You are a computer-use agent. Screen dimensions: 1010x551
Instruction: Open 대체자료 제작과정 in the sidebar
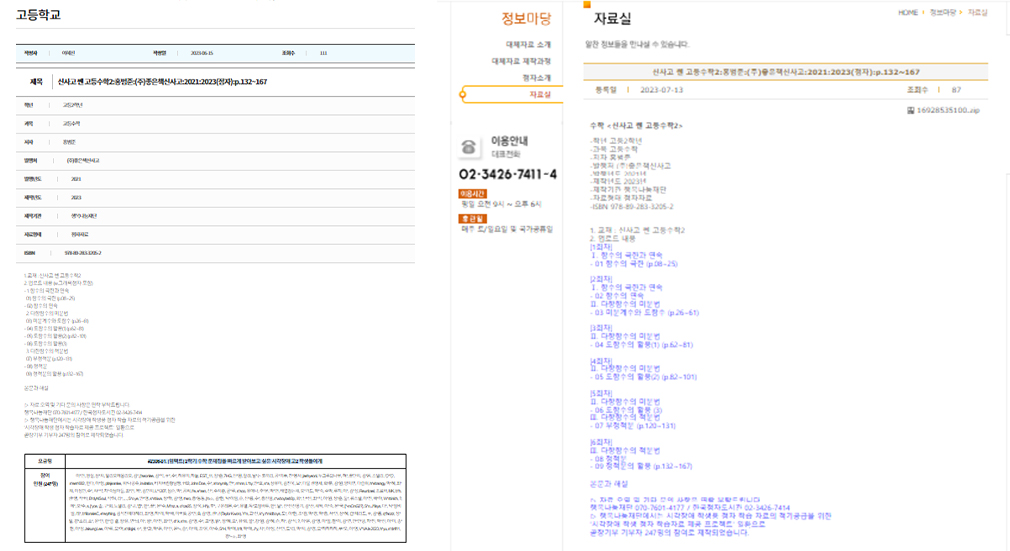click(x=520, y=61)
